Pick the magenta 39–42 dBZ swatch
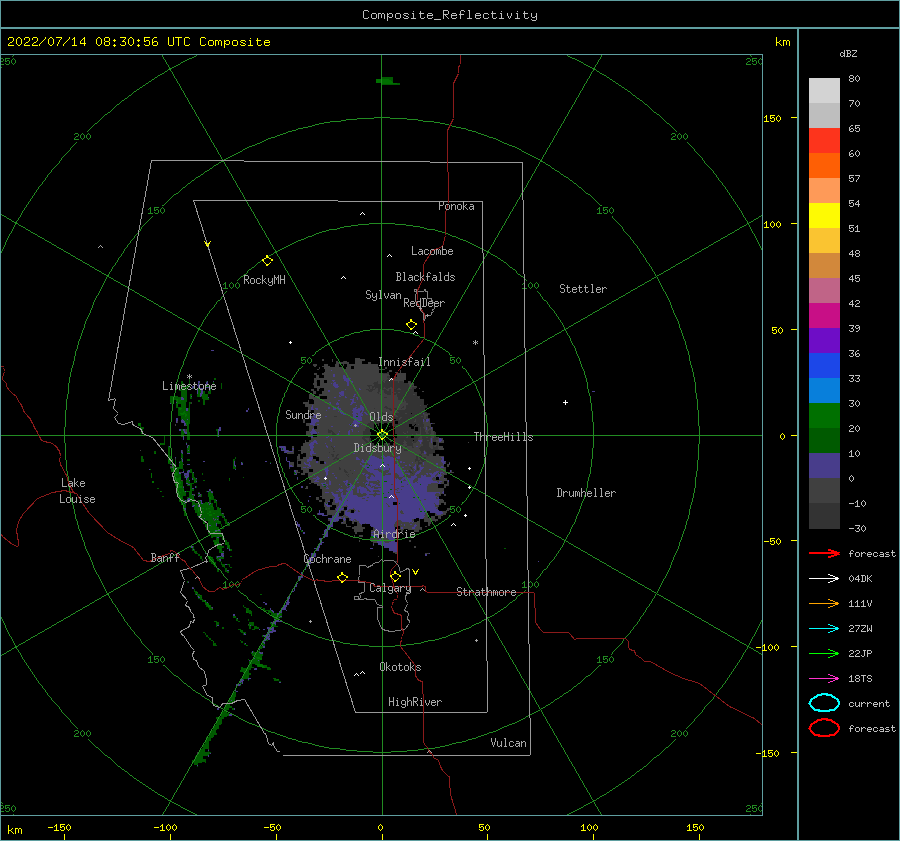 click(x=824, y=315)
